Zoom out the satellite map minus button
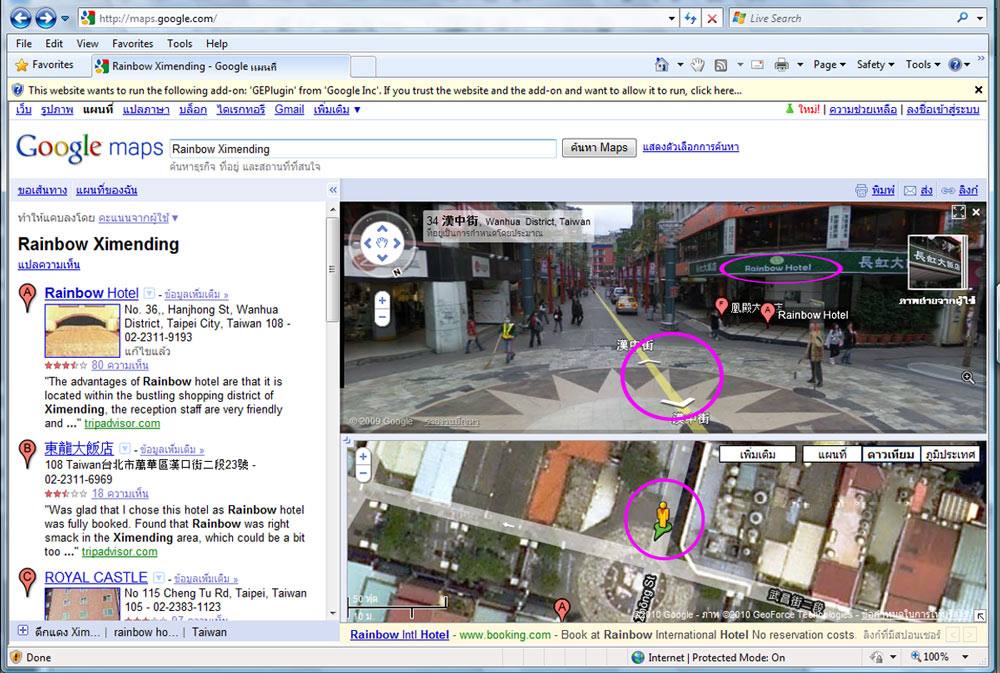 click(x=364, y=473)
